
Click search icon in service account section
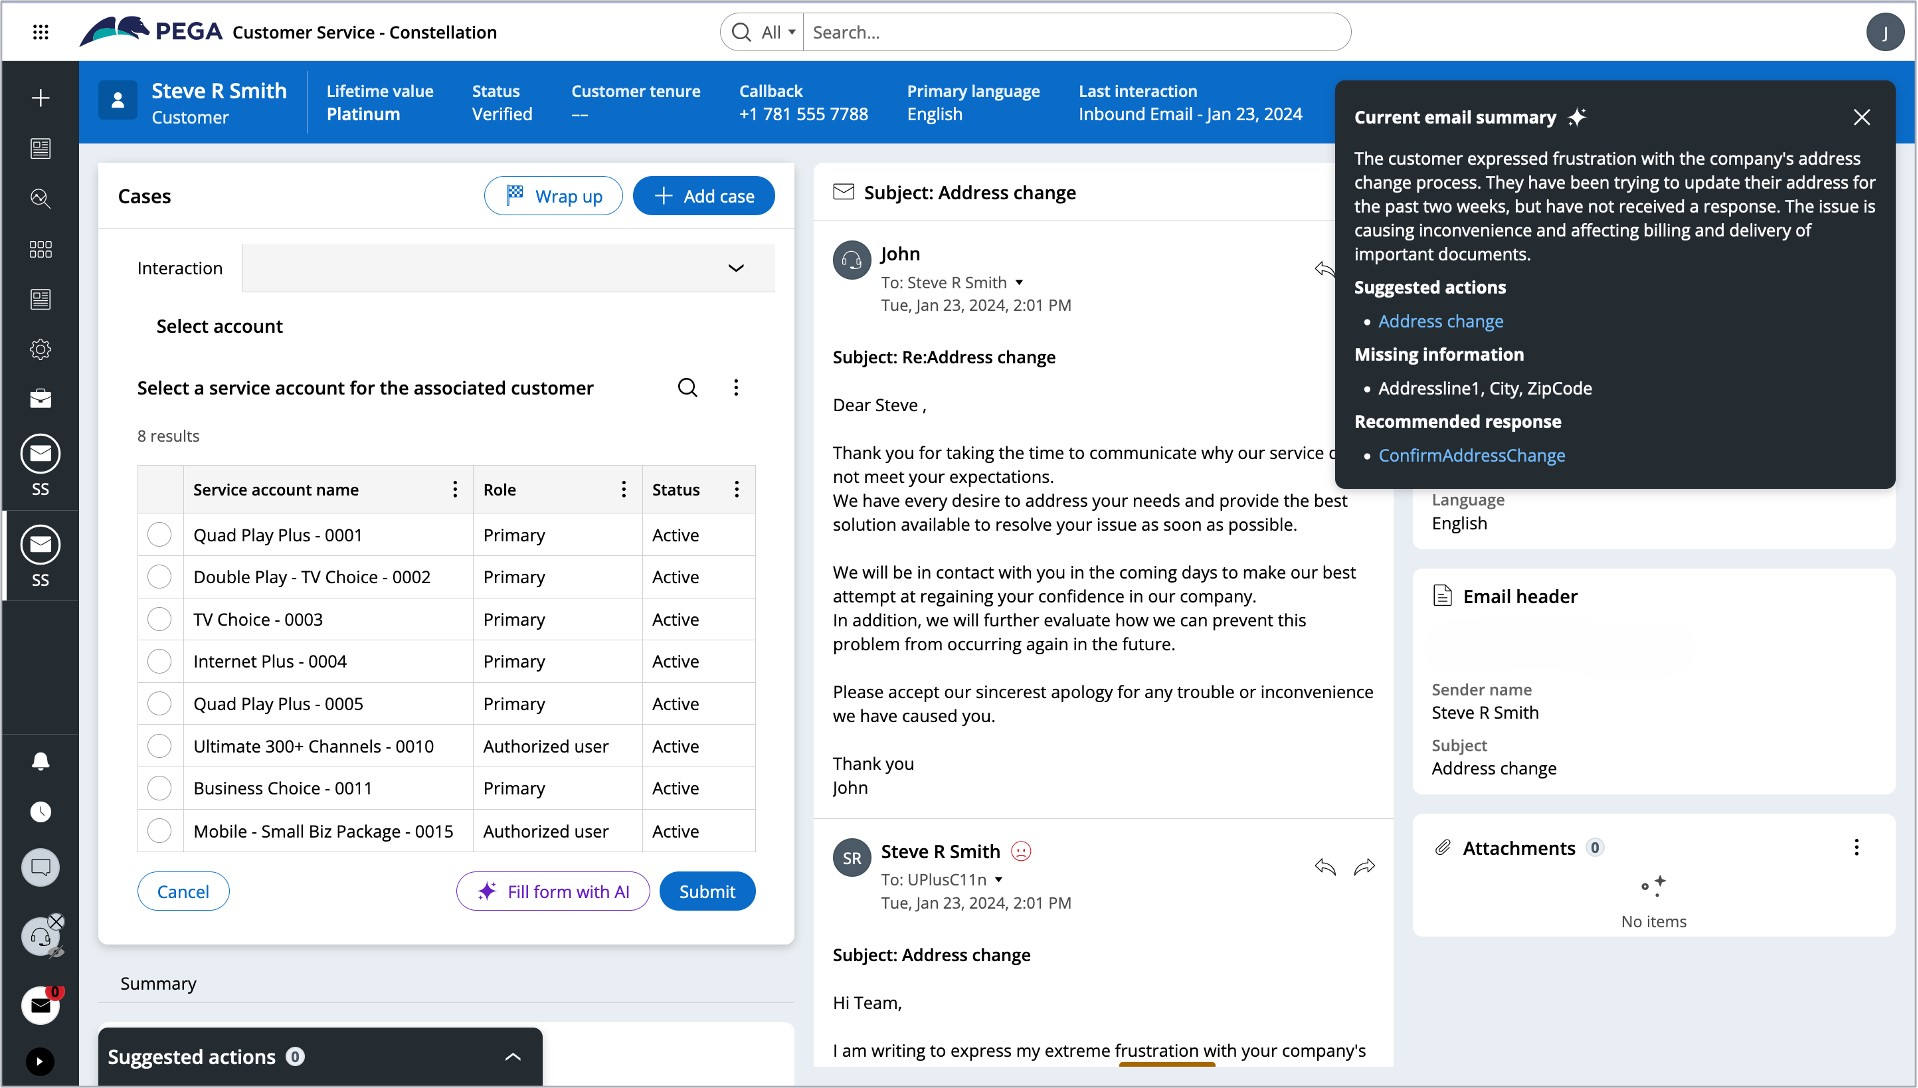(687, 388)
